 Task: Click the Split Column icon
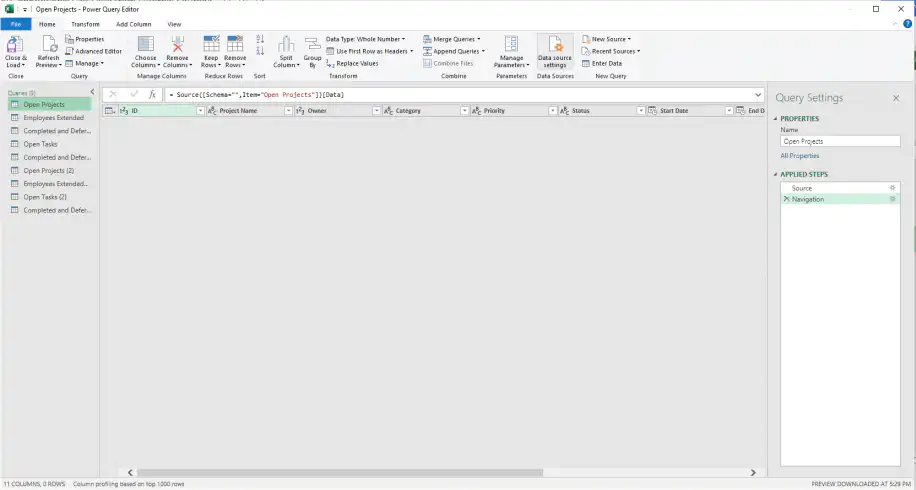[x=286, y=44]
